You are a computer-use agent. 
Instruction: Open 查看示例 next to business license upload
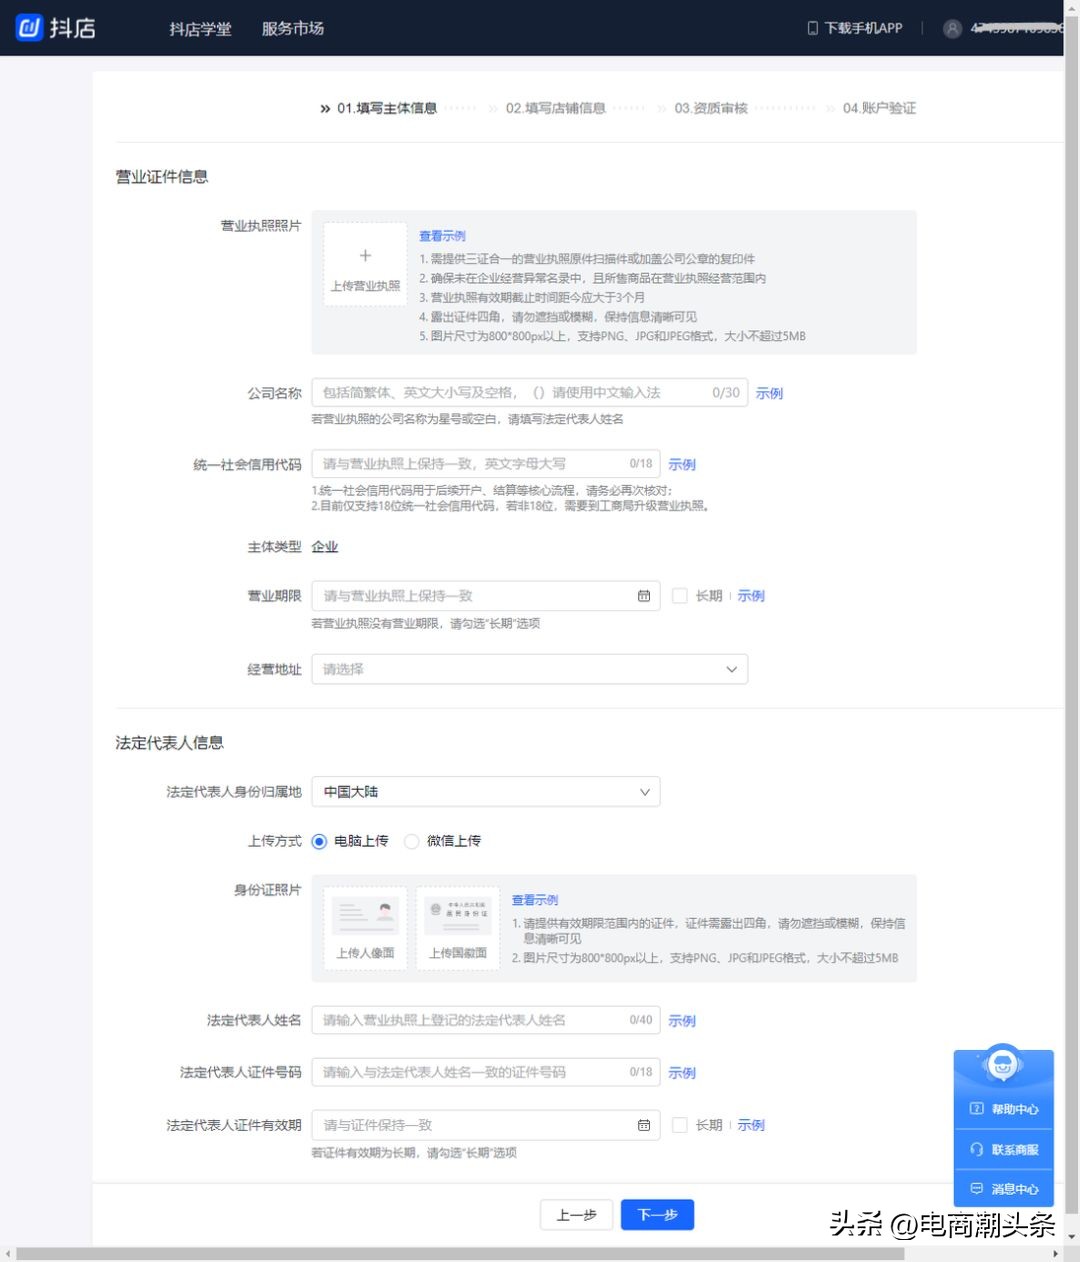(442, 235)
